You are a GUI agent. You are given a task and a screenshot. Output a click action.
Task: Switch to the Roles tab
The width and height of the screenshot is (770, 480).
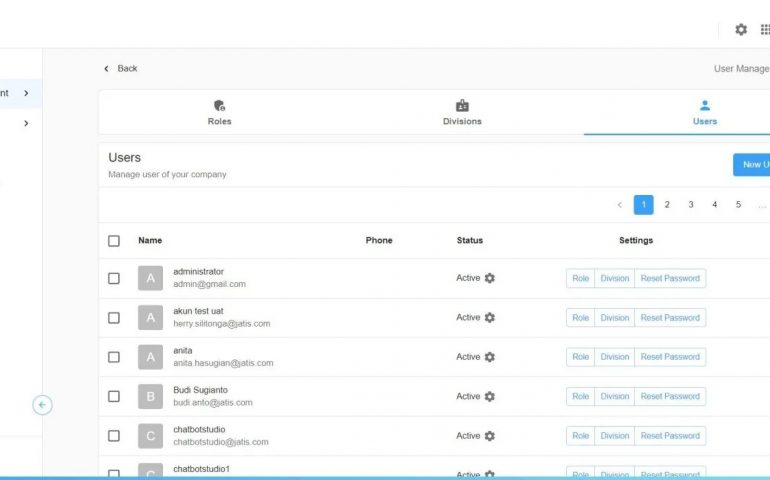tap(219, 112)
